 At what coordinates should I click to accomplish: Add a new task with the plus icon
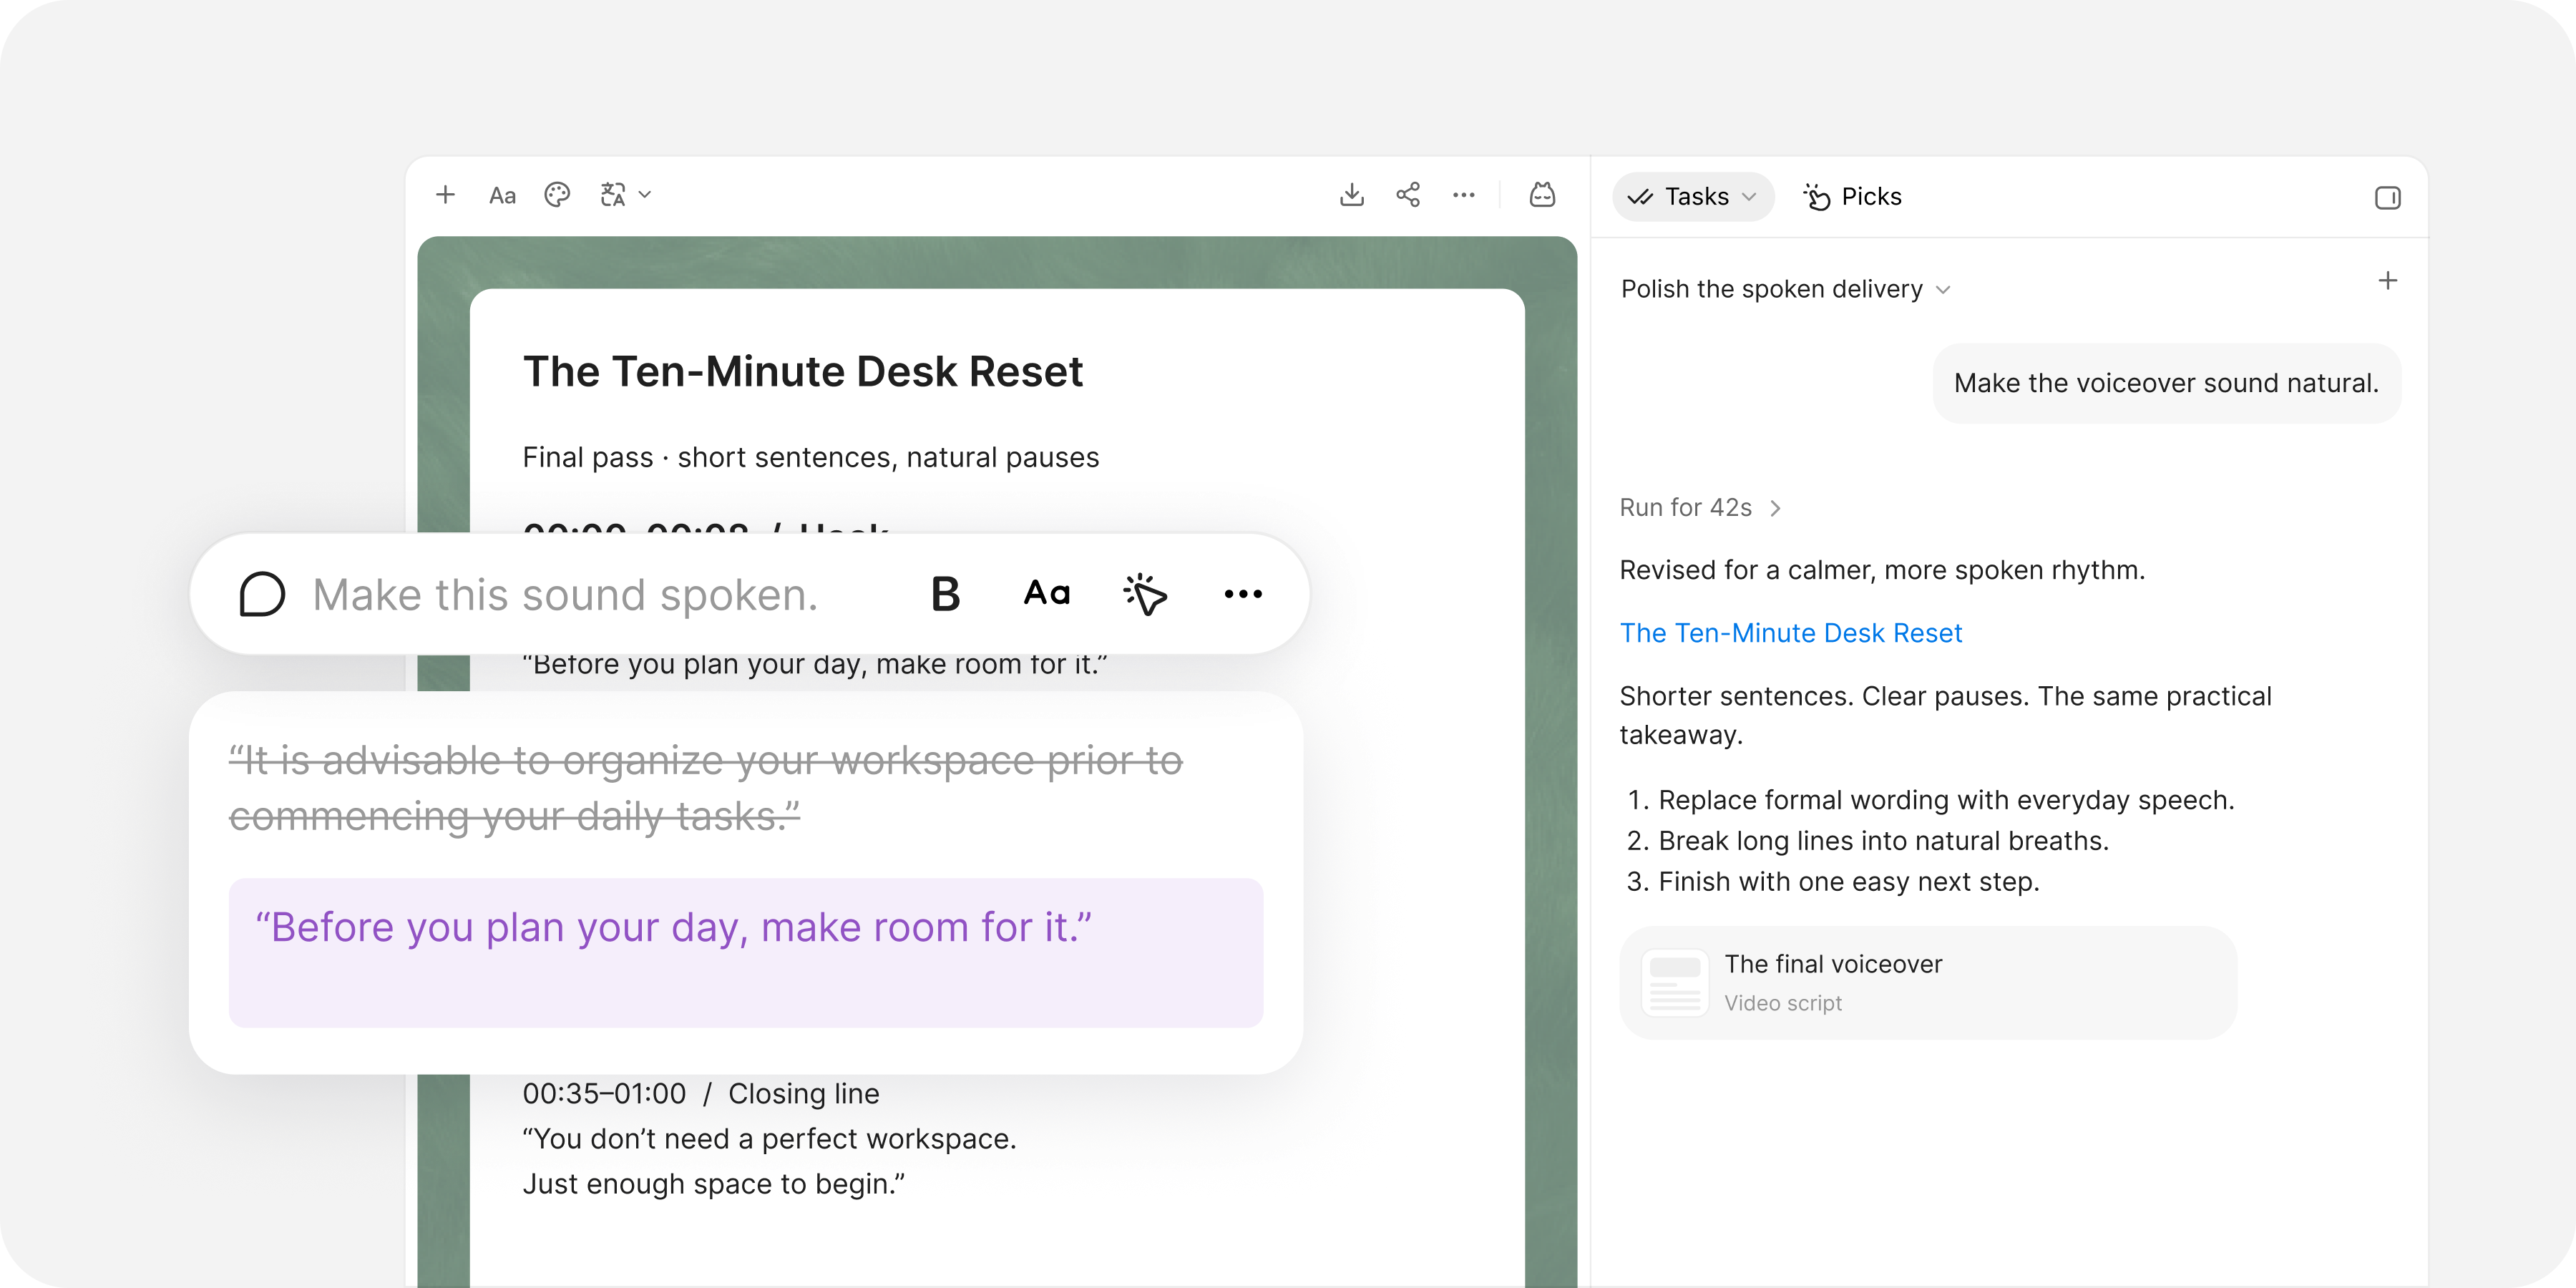(2388, 281)
